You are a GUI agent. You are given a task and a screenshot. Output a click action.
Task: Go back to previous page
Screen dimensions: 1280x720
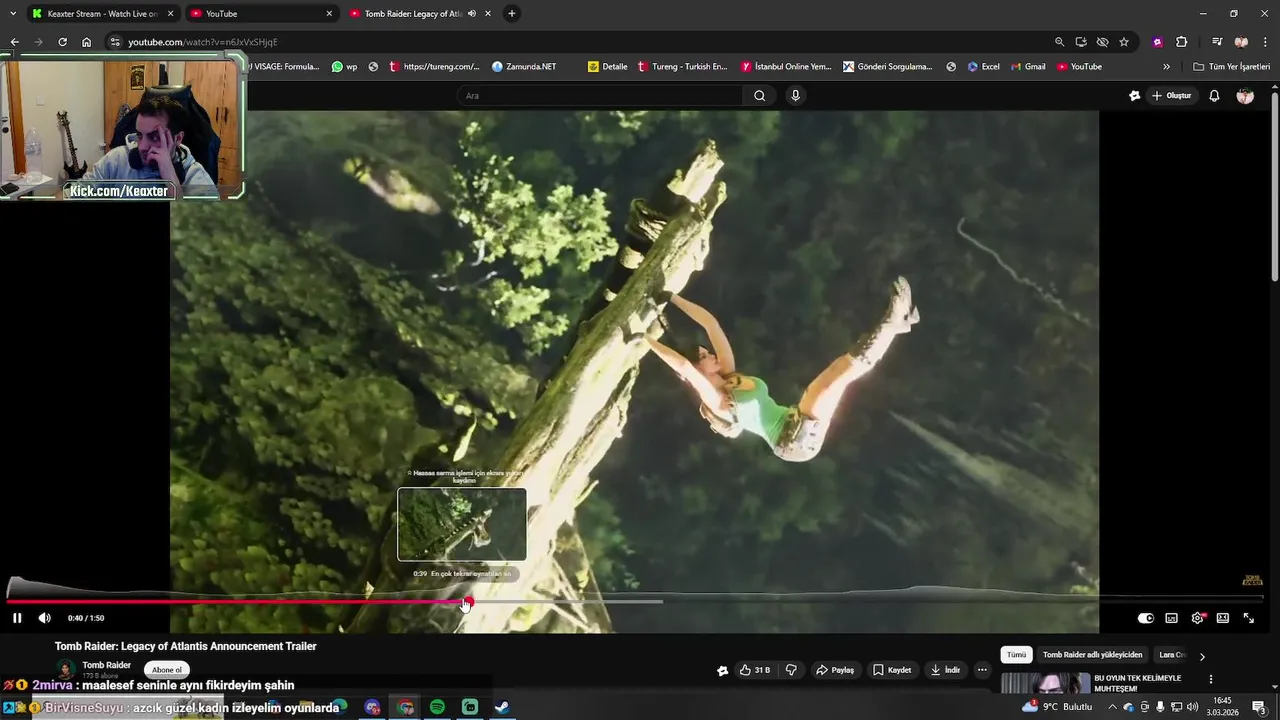point(14,42)
